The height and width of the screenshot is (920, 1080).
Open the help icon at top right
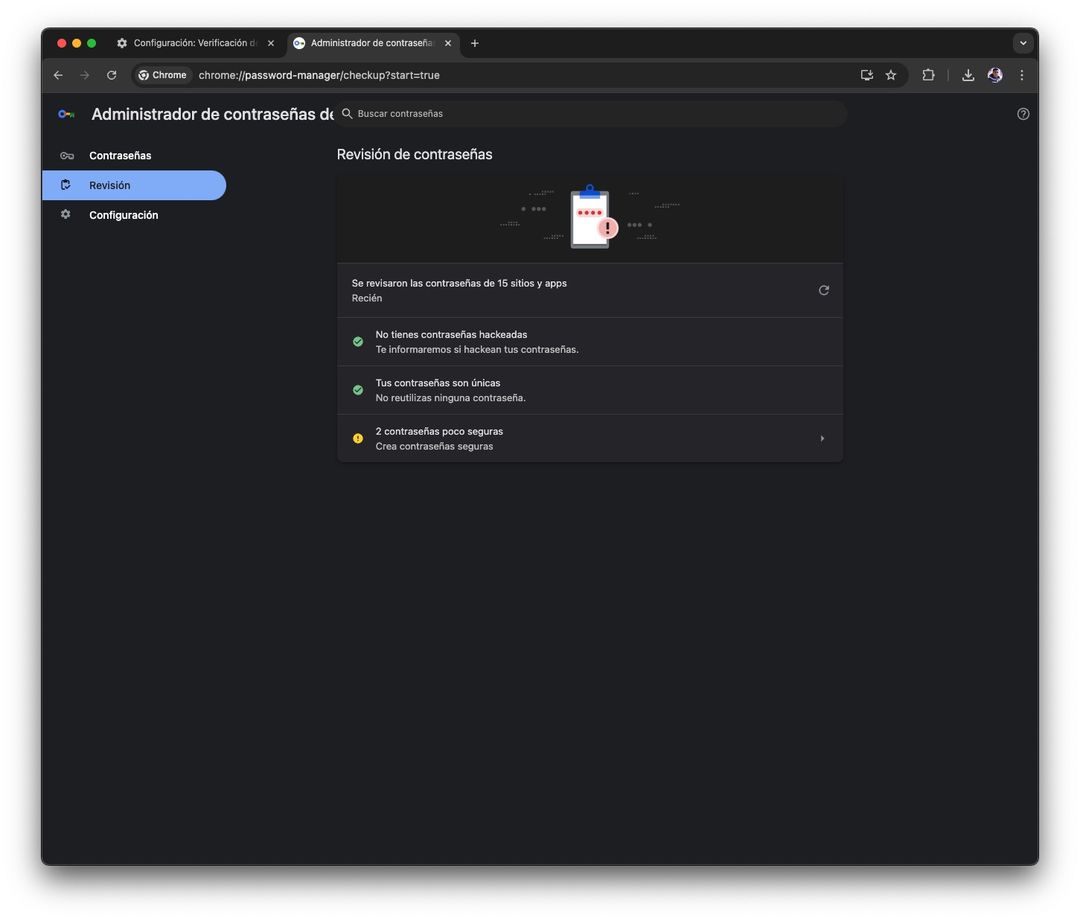pyautogui.click(x=1023, y=113)
